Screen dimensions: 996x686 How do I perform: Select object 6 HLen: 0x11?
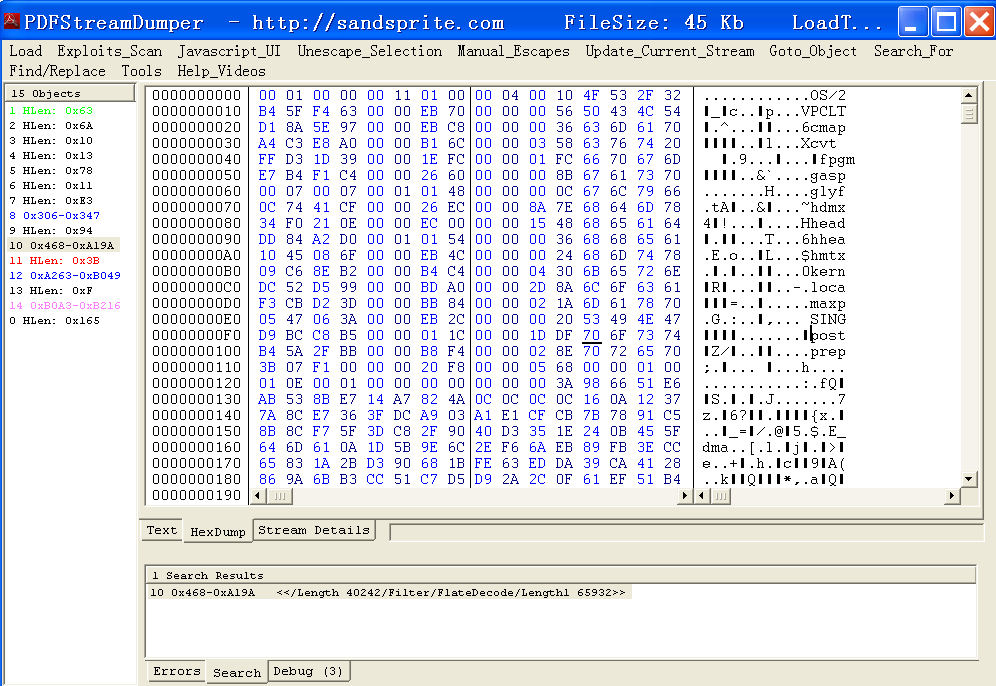pyautogui.click(x=51, y=186)
